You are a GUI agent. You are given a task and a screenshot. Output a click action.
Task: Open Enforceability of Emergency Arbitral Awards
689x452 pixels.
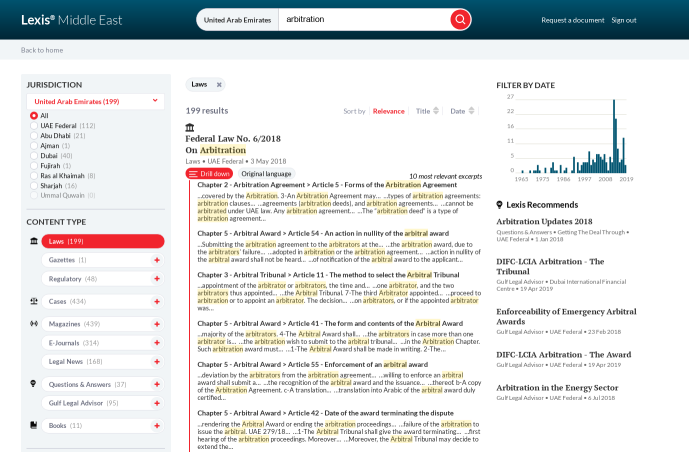point(566,316)
